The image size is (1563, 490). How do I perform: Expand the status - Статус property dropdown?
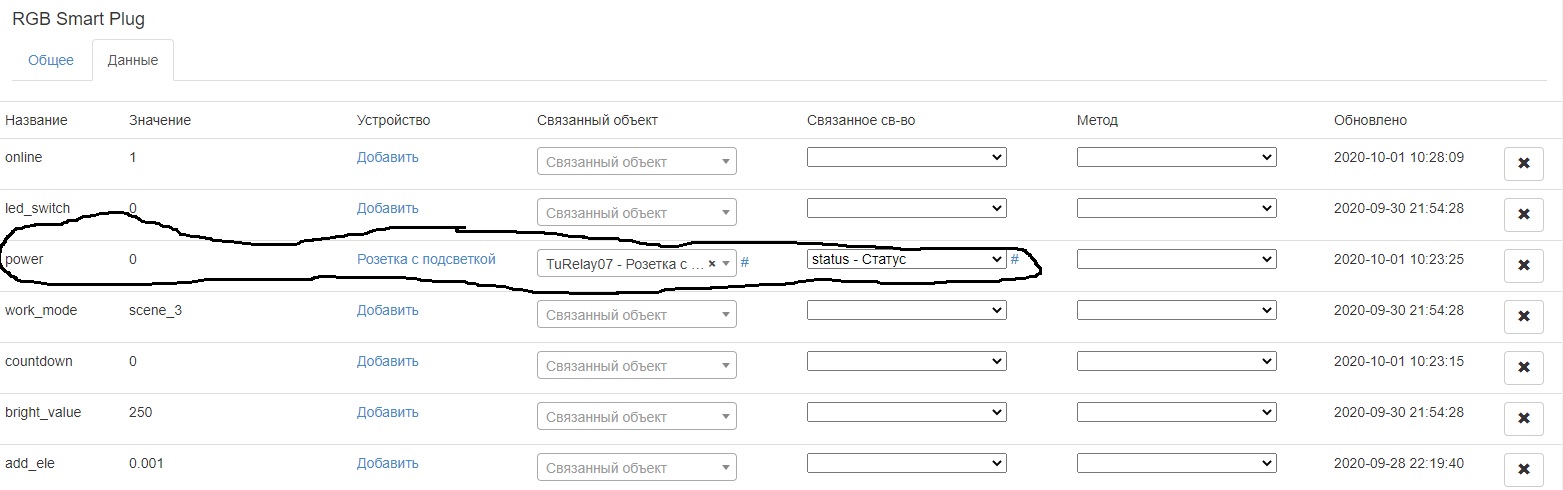tap(906, 259)
